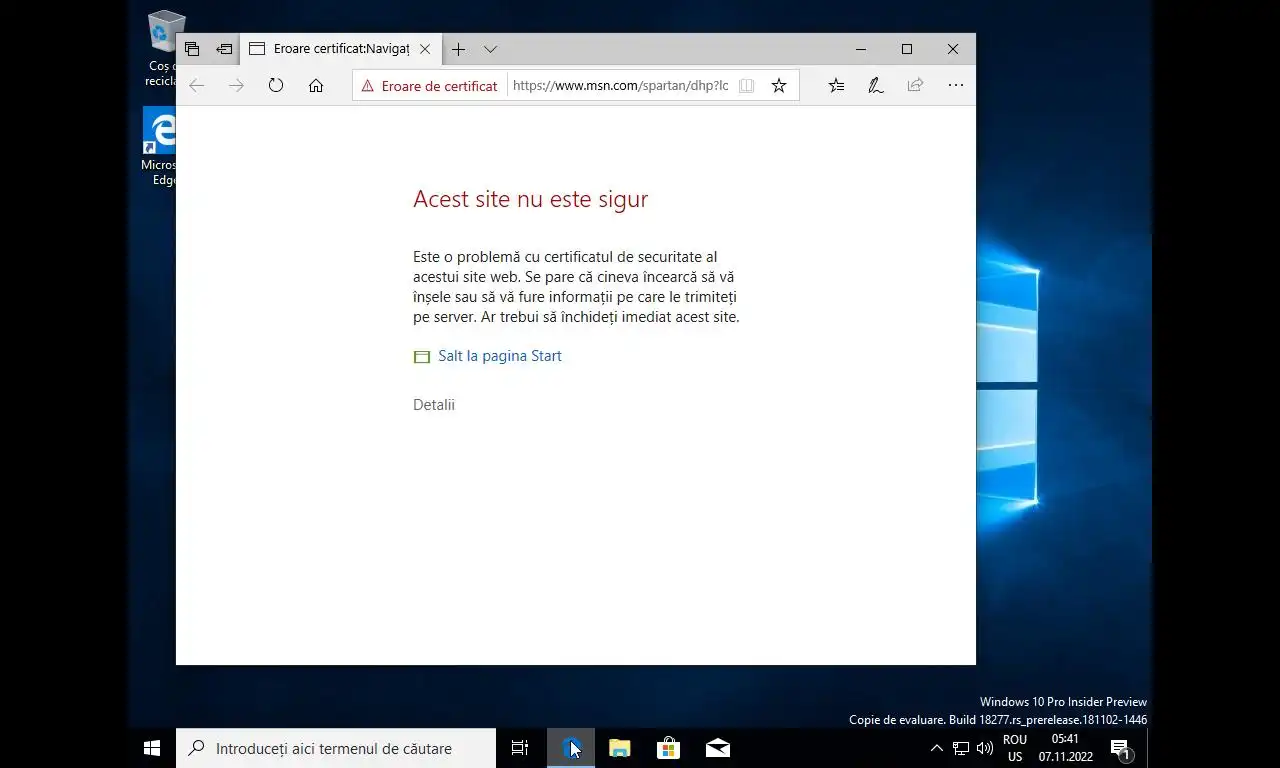Expand the Detalii section
The image size is (1280, 768).
point(434,405)
